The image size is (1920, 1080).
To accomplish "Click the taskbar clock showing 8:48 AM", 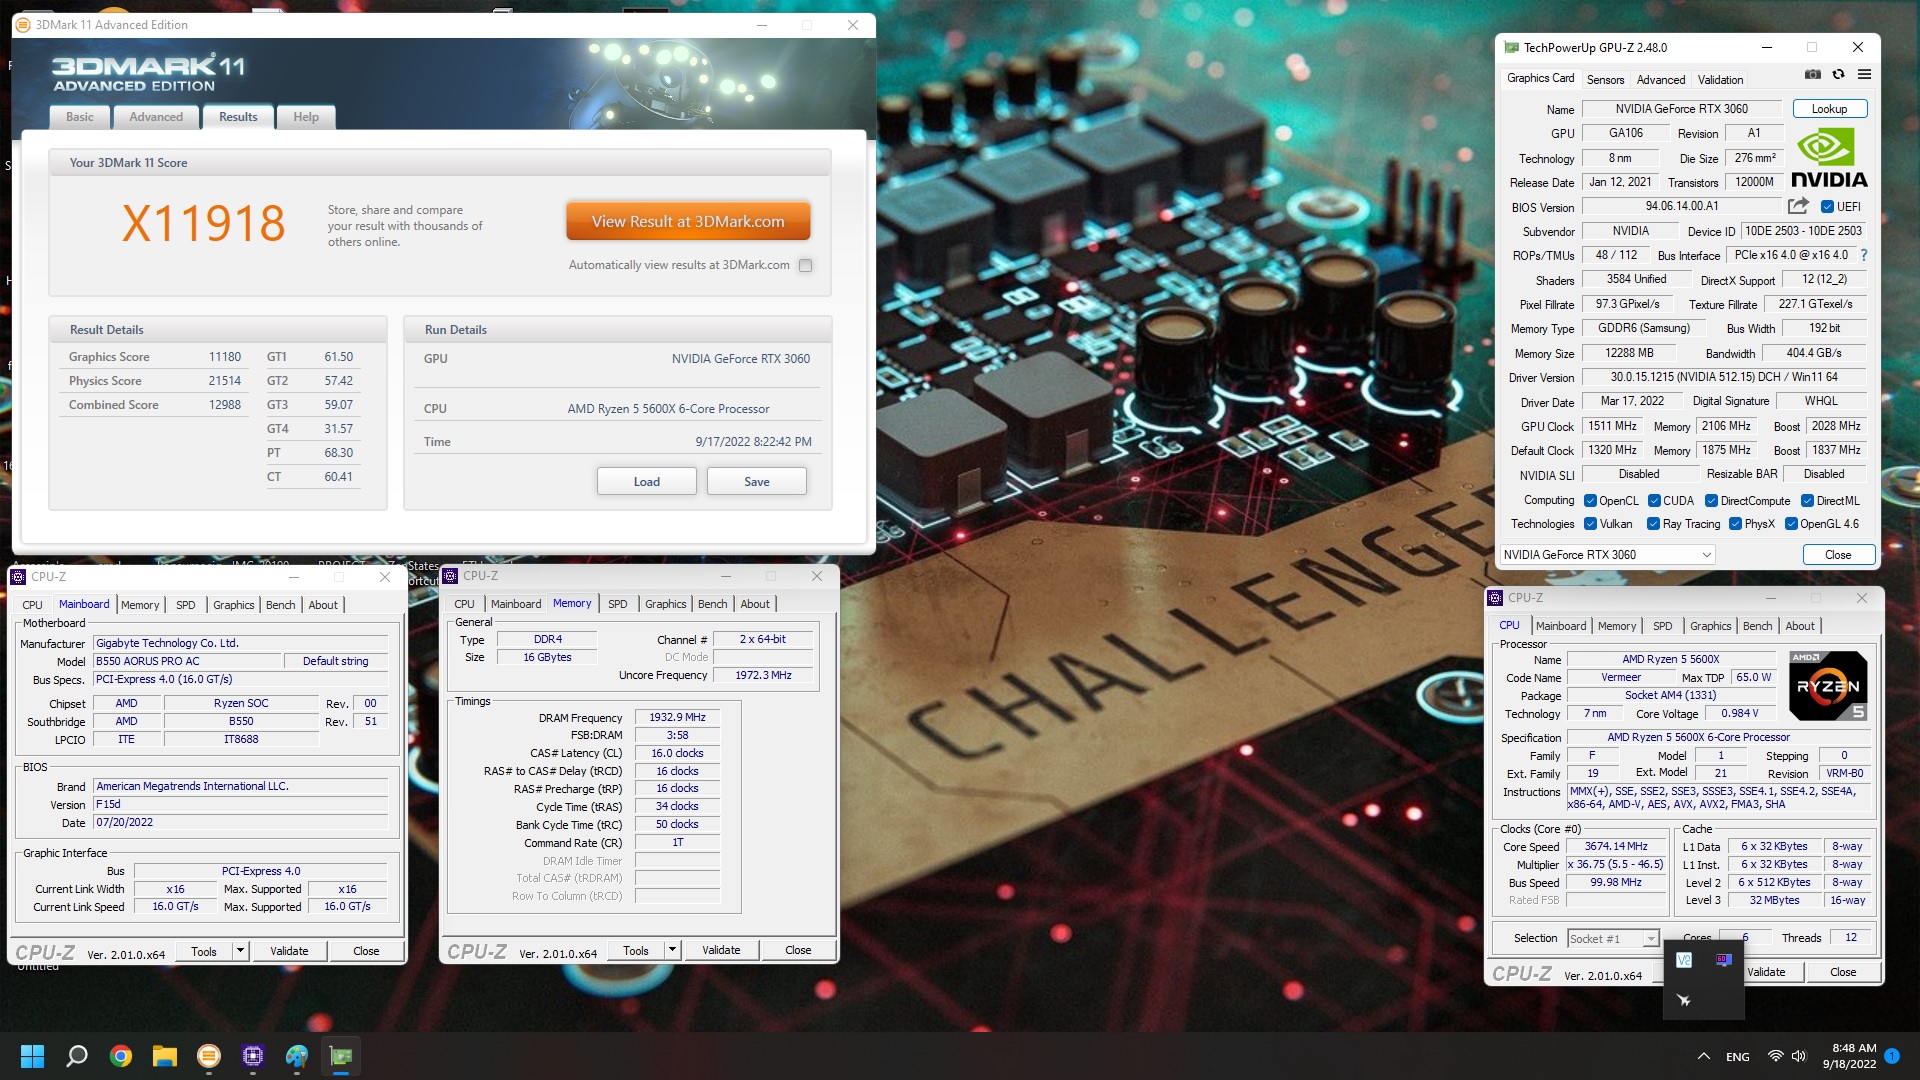I will click(x=1849, y=1056).
